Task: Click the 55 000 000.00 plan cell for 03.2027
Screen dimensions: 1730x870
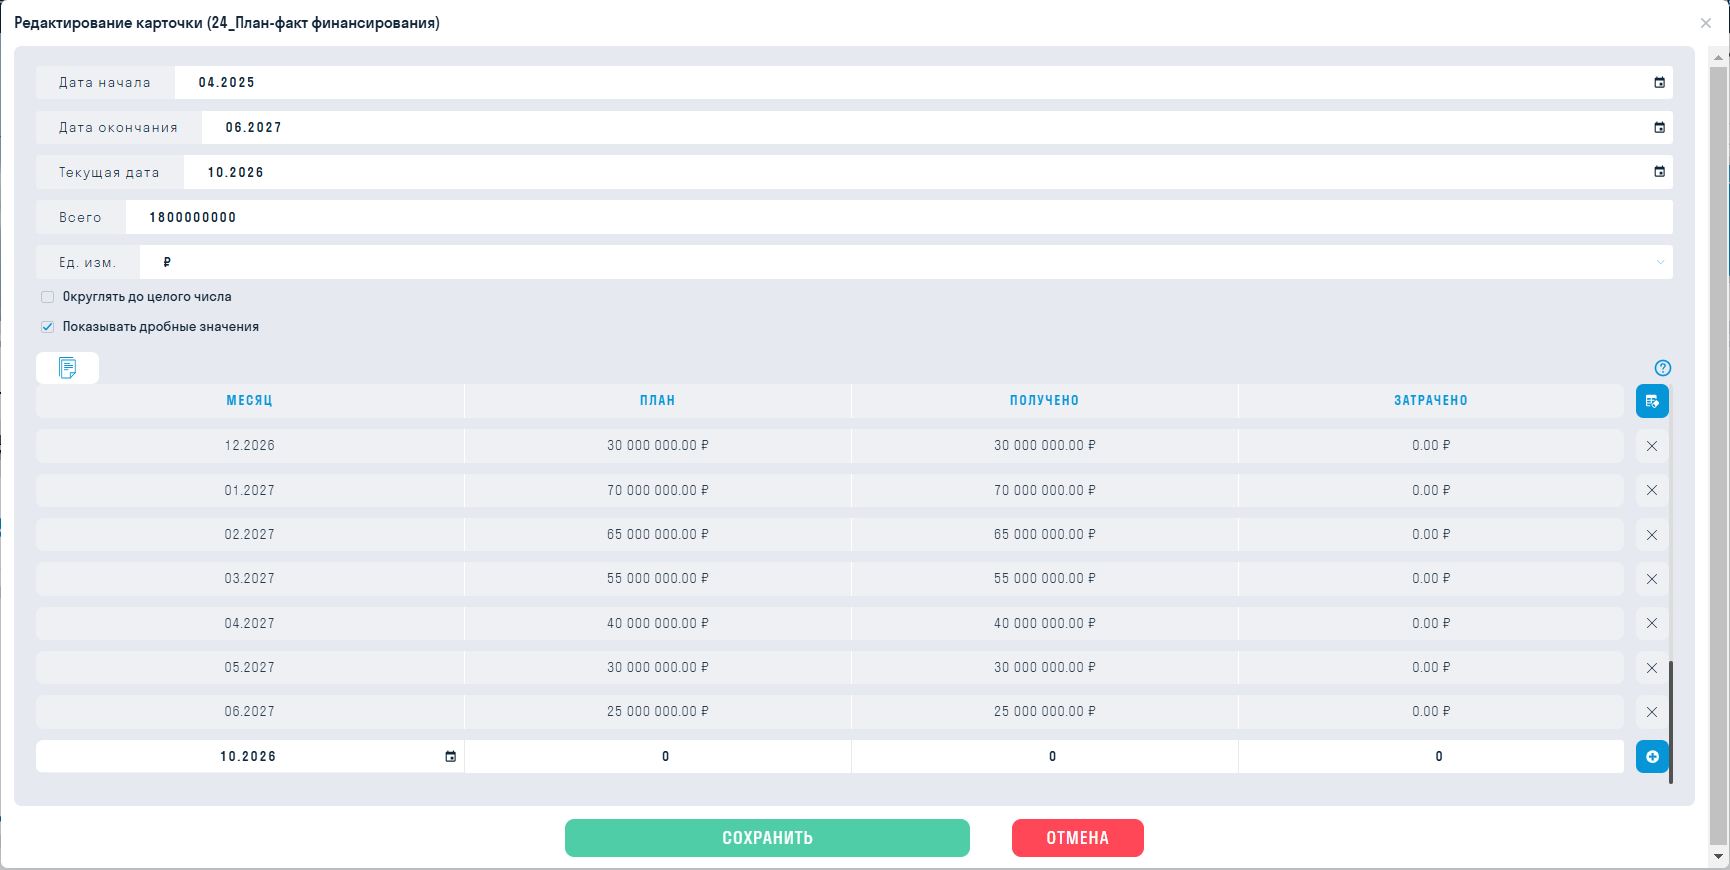Action: coord(658,579)
